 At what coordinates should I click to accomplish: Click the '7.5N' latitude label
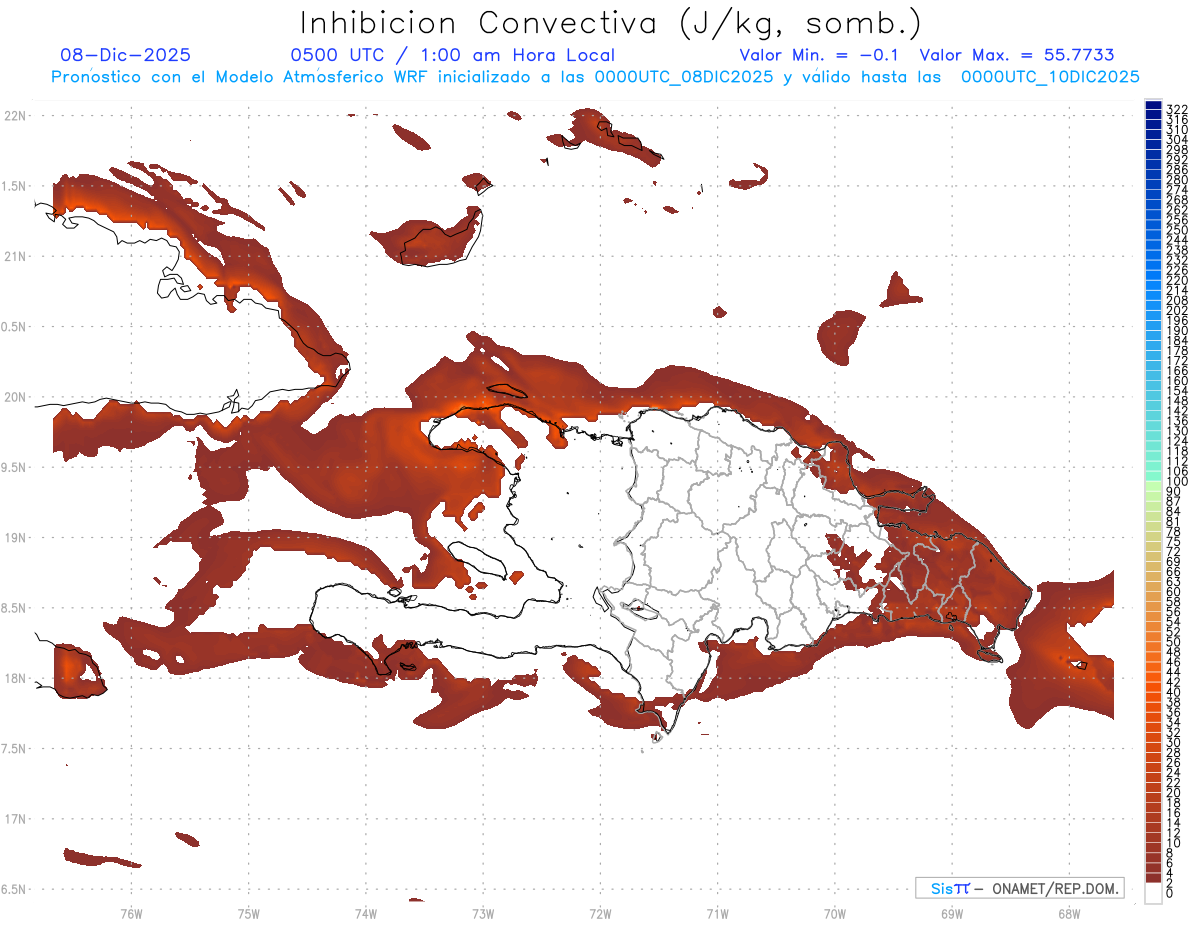pos(14,748)
